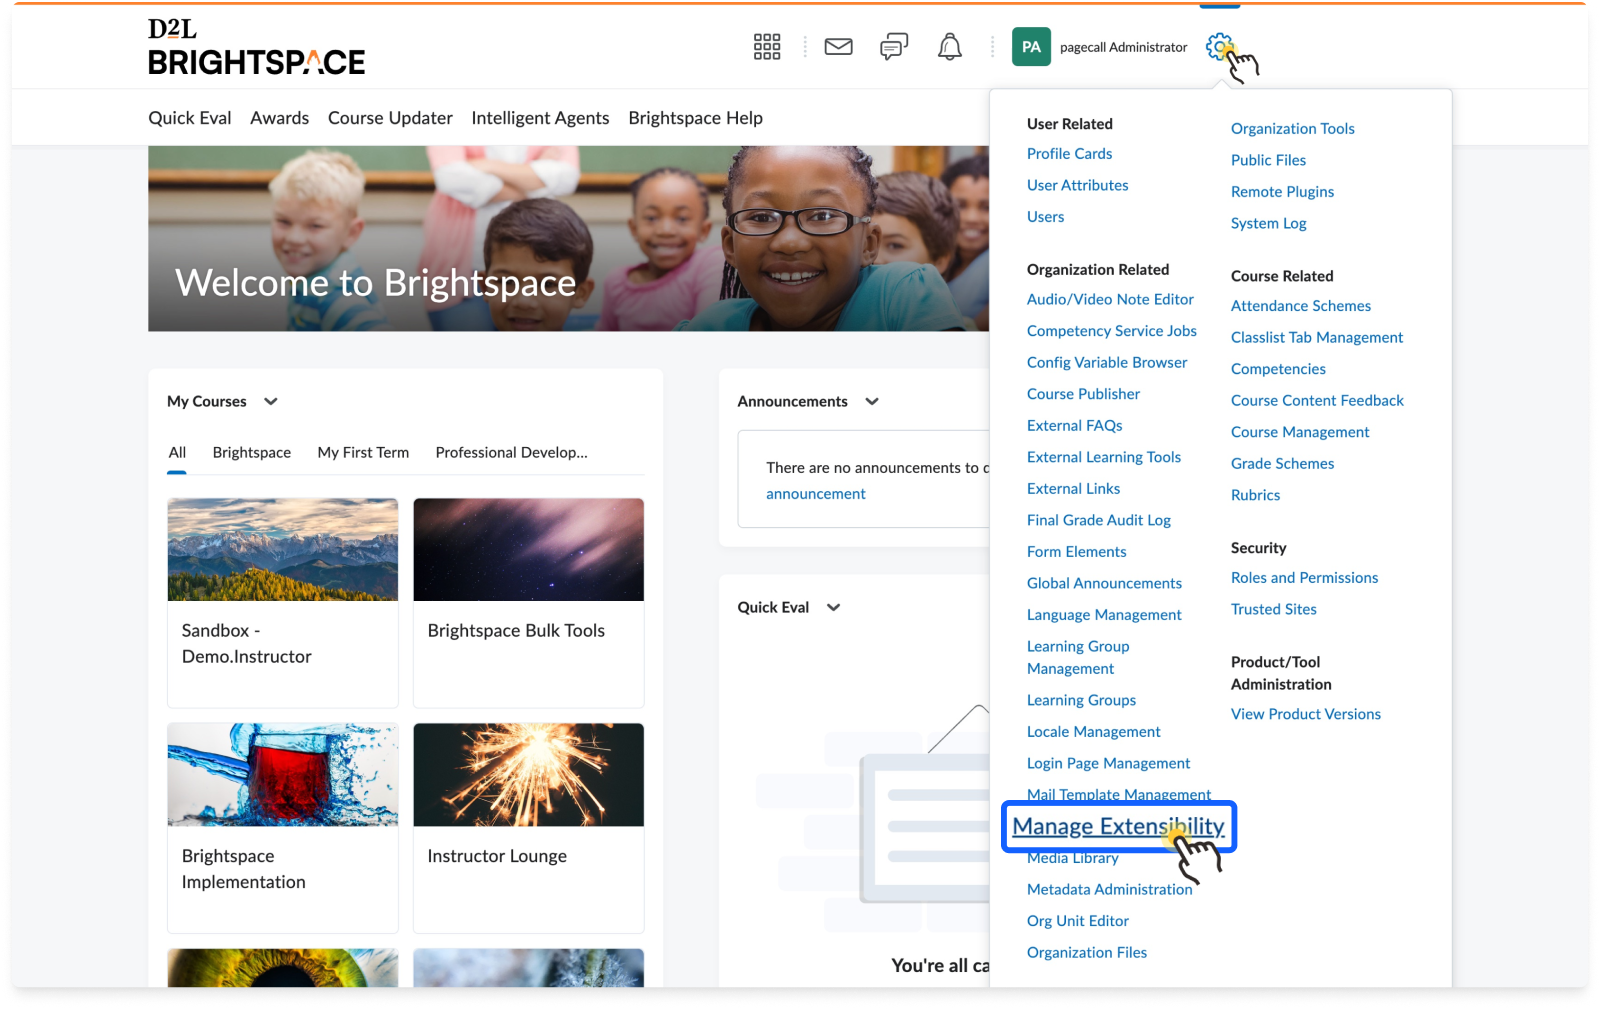This screenshot has width=1600, height=1009.
Task: Open Competency Service Jobs link
Action: click(1111, 332)
